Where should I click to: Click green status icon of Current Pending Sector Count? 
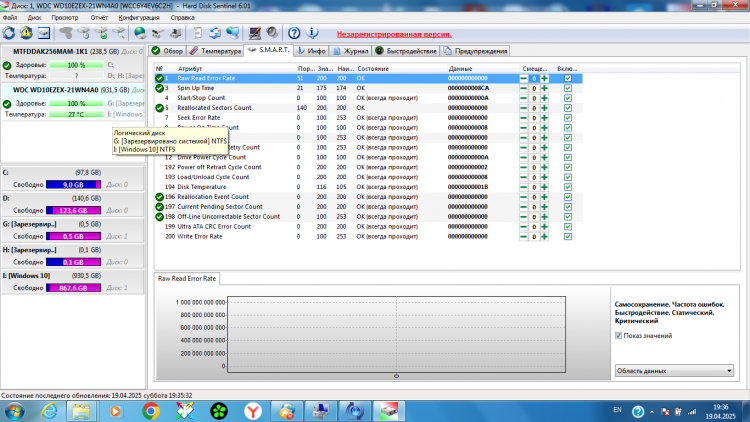159,207
